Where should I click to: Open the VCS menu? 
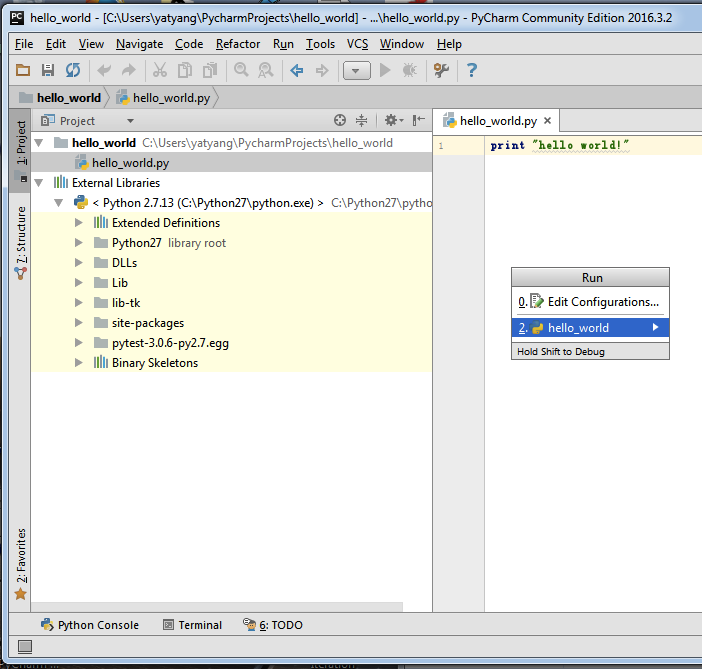click(x=357, y=44)
